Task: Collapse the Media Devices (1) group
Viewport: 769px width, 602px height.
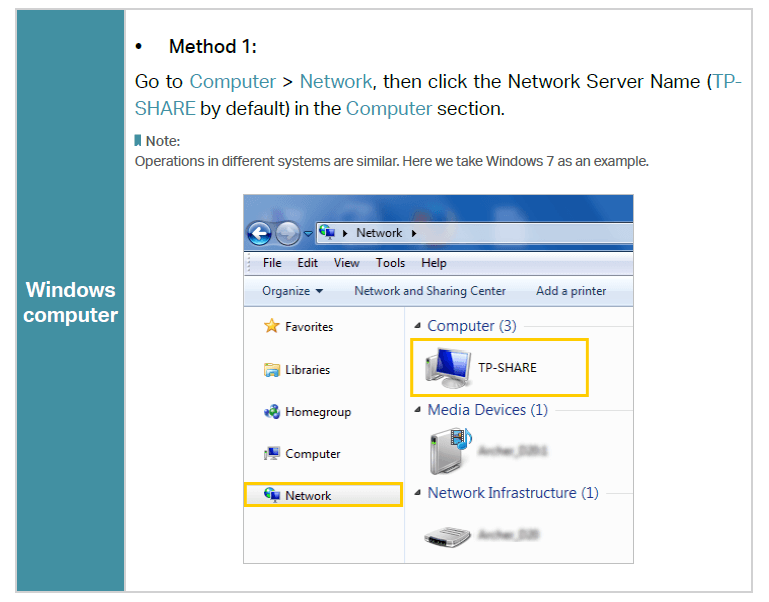Action: point(418,411)
